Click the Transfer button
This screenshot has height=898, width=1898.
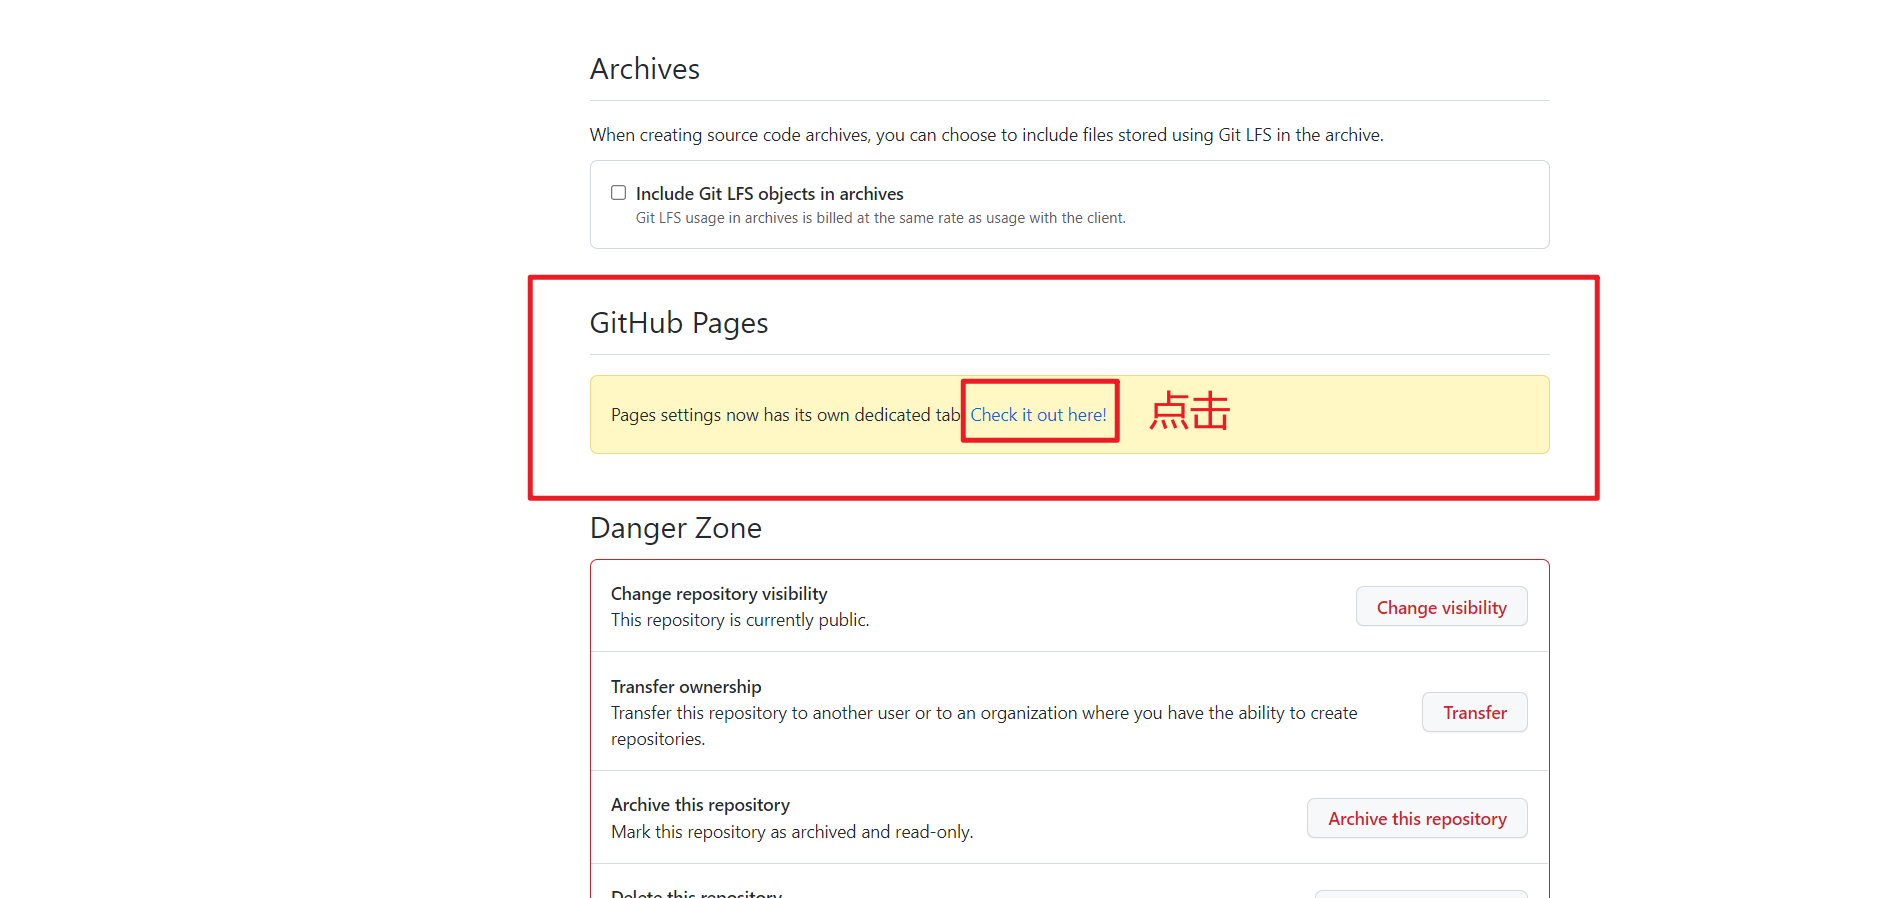point(1474,712)
